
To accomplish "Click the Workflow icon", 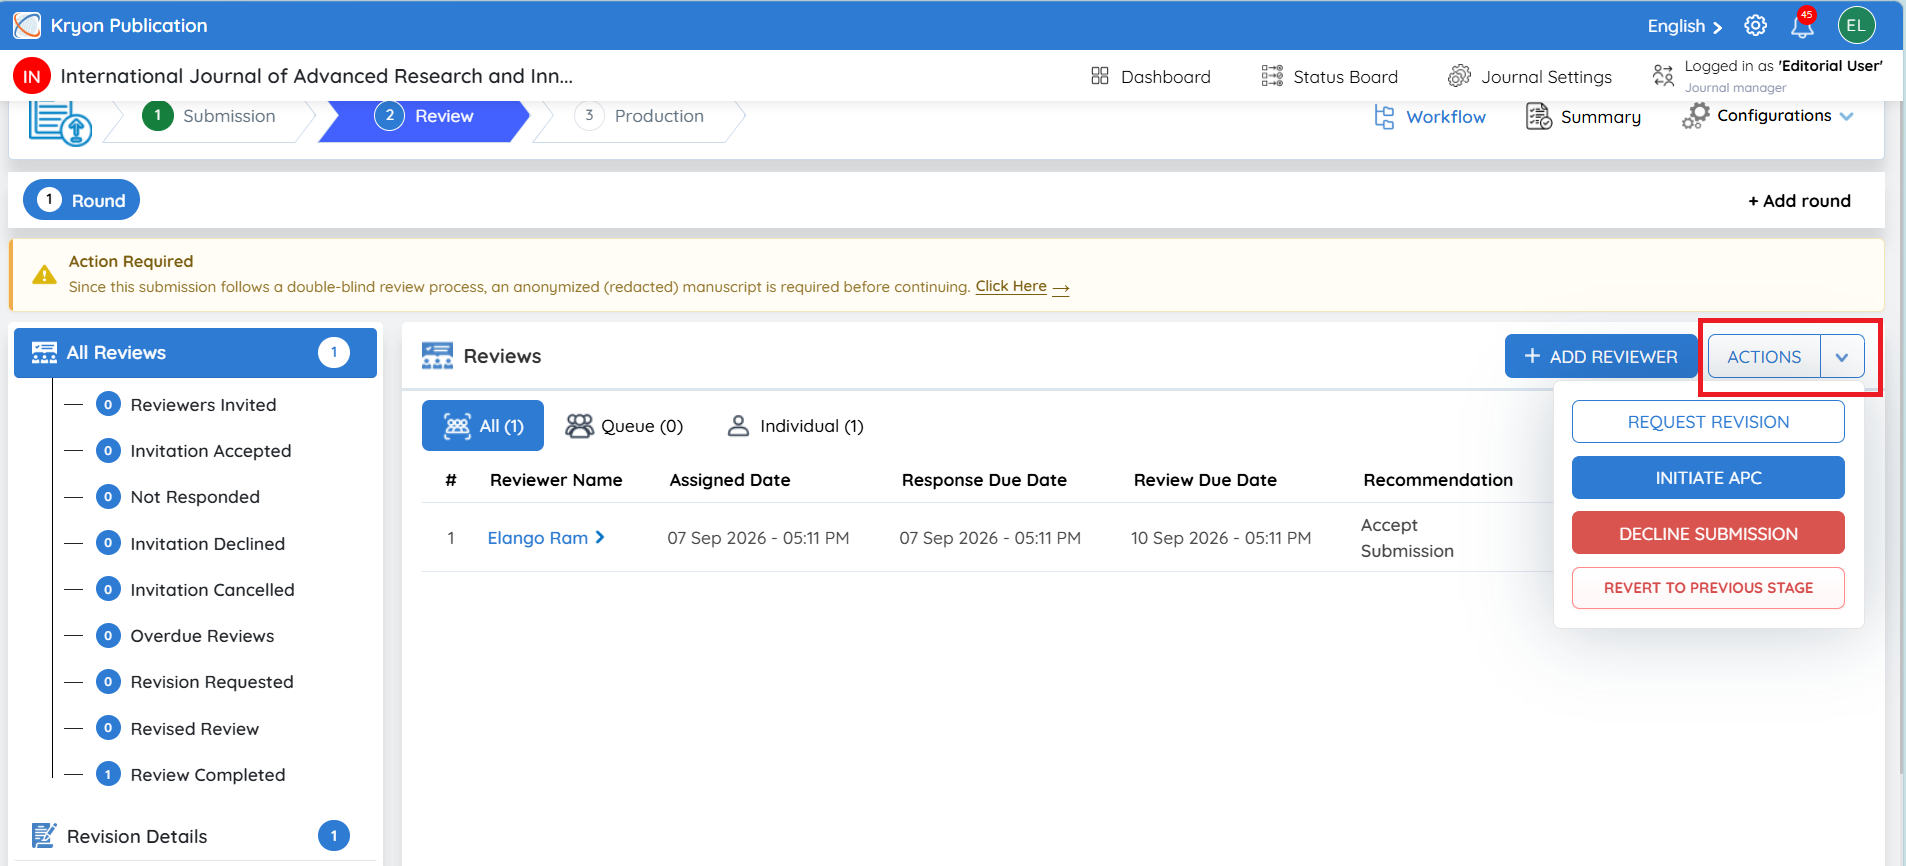I will 1384,117.
